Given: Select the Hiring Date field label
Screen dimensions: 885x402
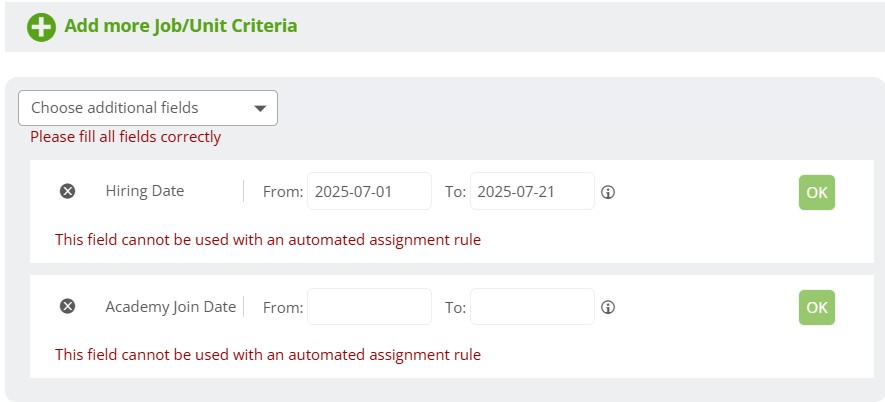Looking at the screenshot, I should (144, 191).
